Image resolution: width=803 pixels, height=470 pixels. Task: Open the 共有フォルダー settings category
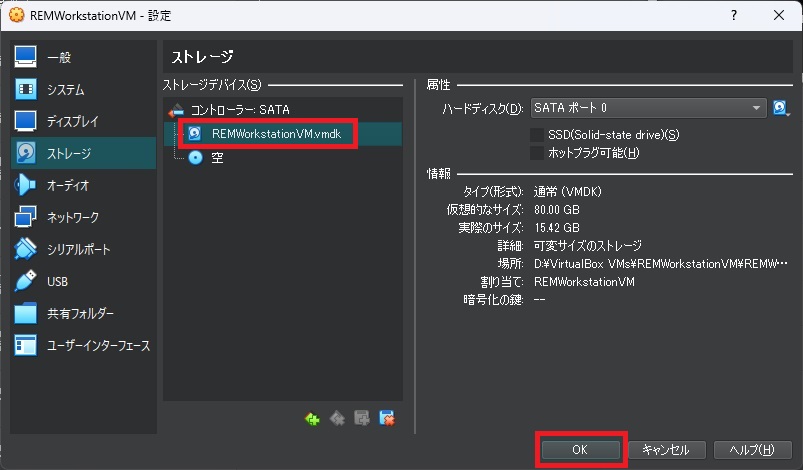(83, 313)
